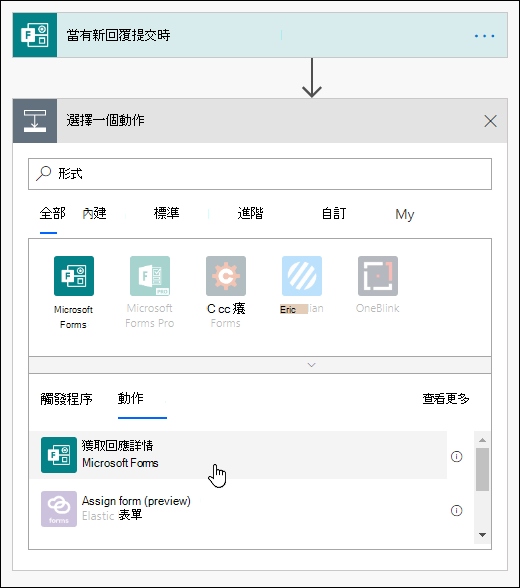Image resolution: width=520 pixels, height=588 pixels.
Task: Click the 查看更多 link
Action: click(x=446, y=399)
